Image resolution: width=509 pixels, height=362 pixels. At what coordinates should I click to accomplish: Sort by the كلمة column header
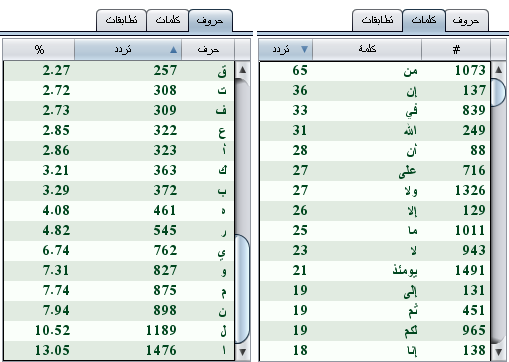(367, 49)
